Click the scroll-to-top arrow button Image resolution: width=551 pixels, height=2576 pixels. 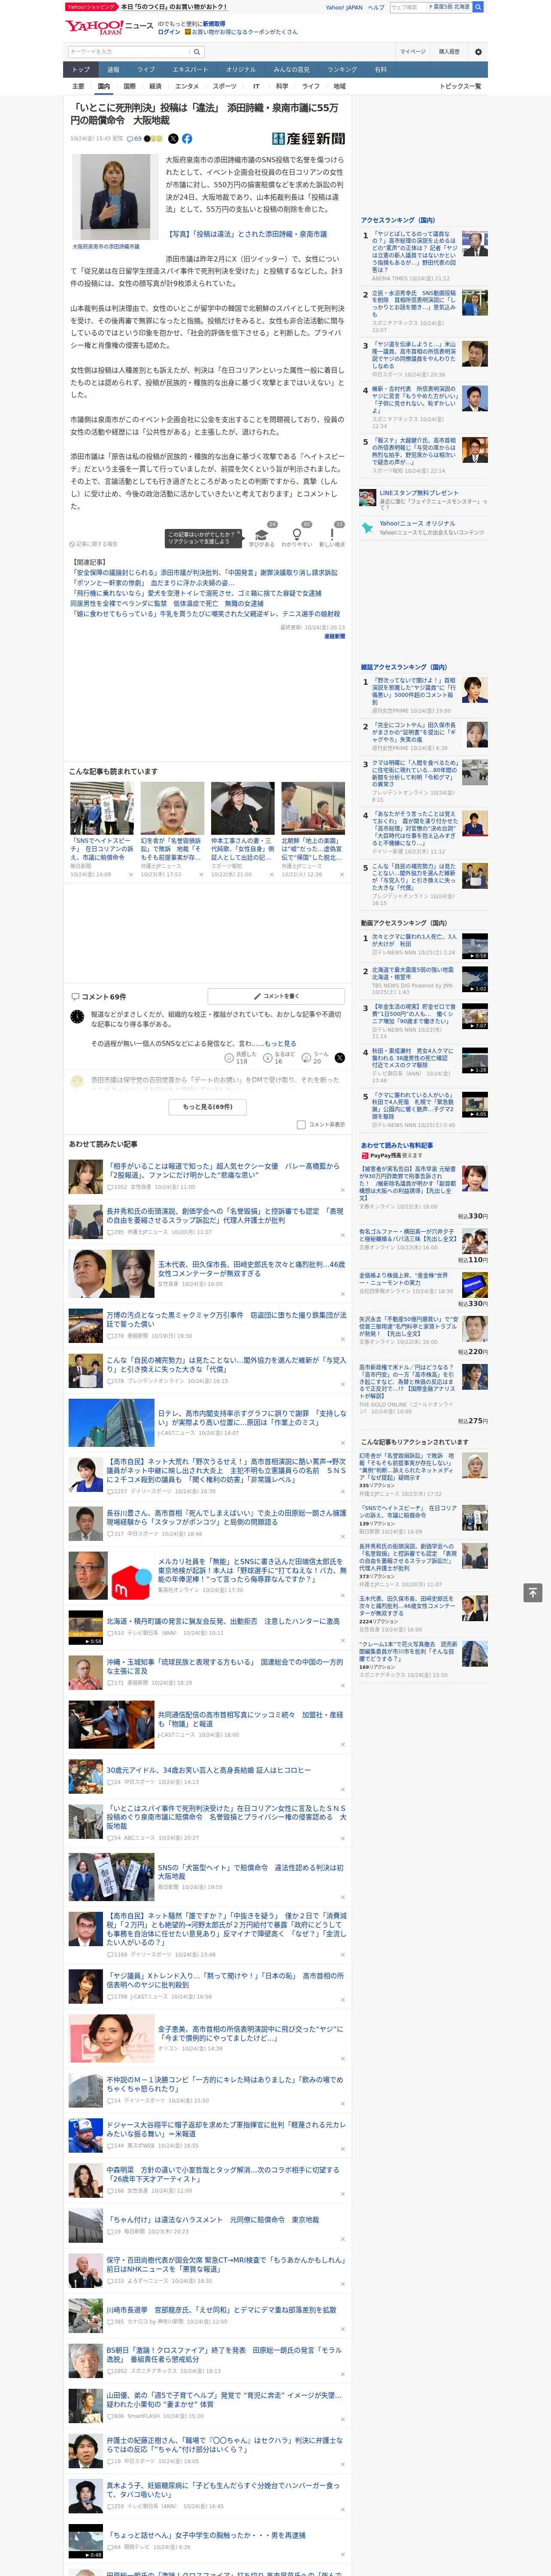533,1592
